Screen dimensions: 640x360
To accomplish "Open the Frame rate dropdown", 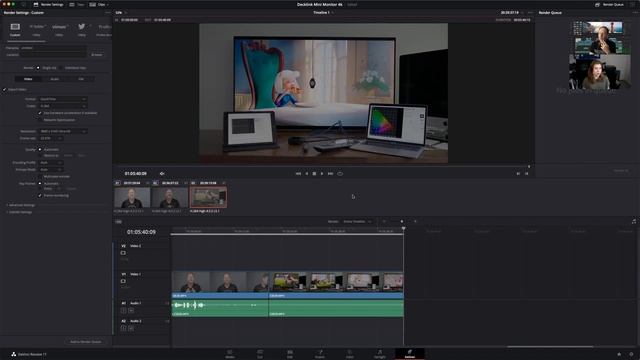I will coord(51,138).
